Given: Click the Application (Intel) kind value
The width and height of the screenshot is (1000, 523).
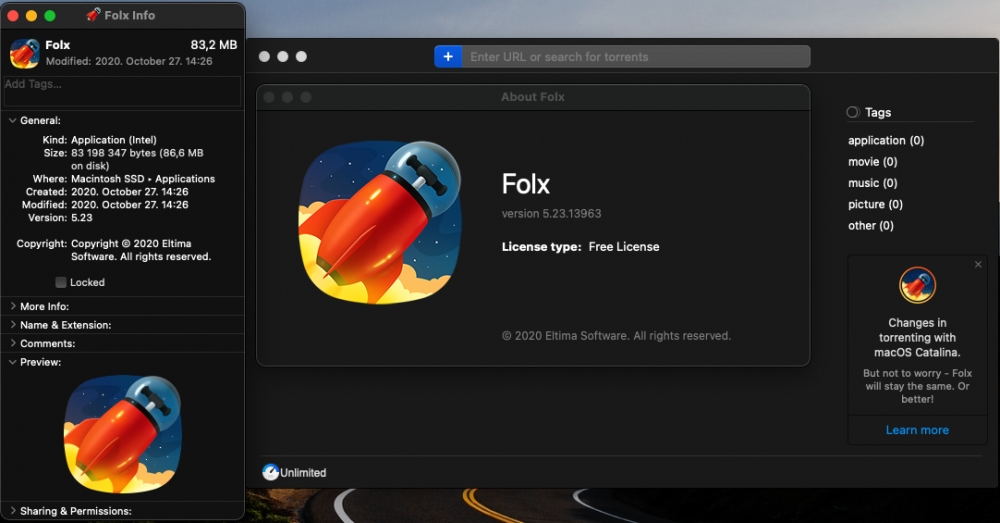Looking at the screenshot, I should (x=114, y=140).
